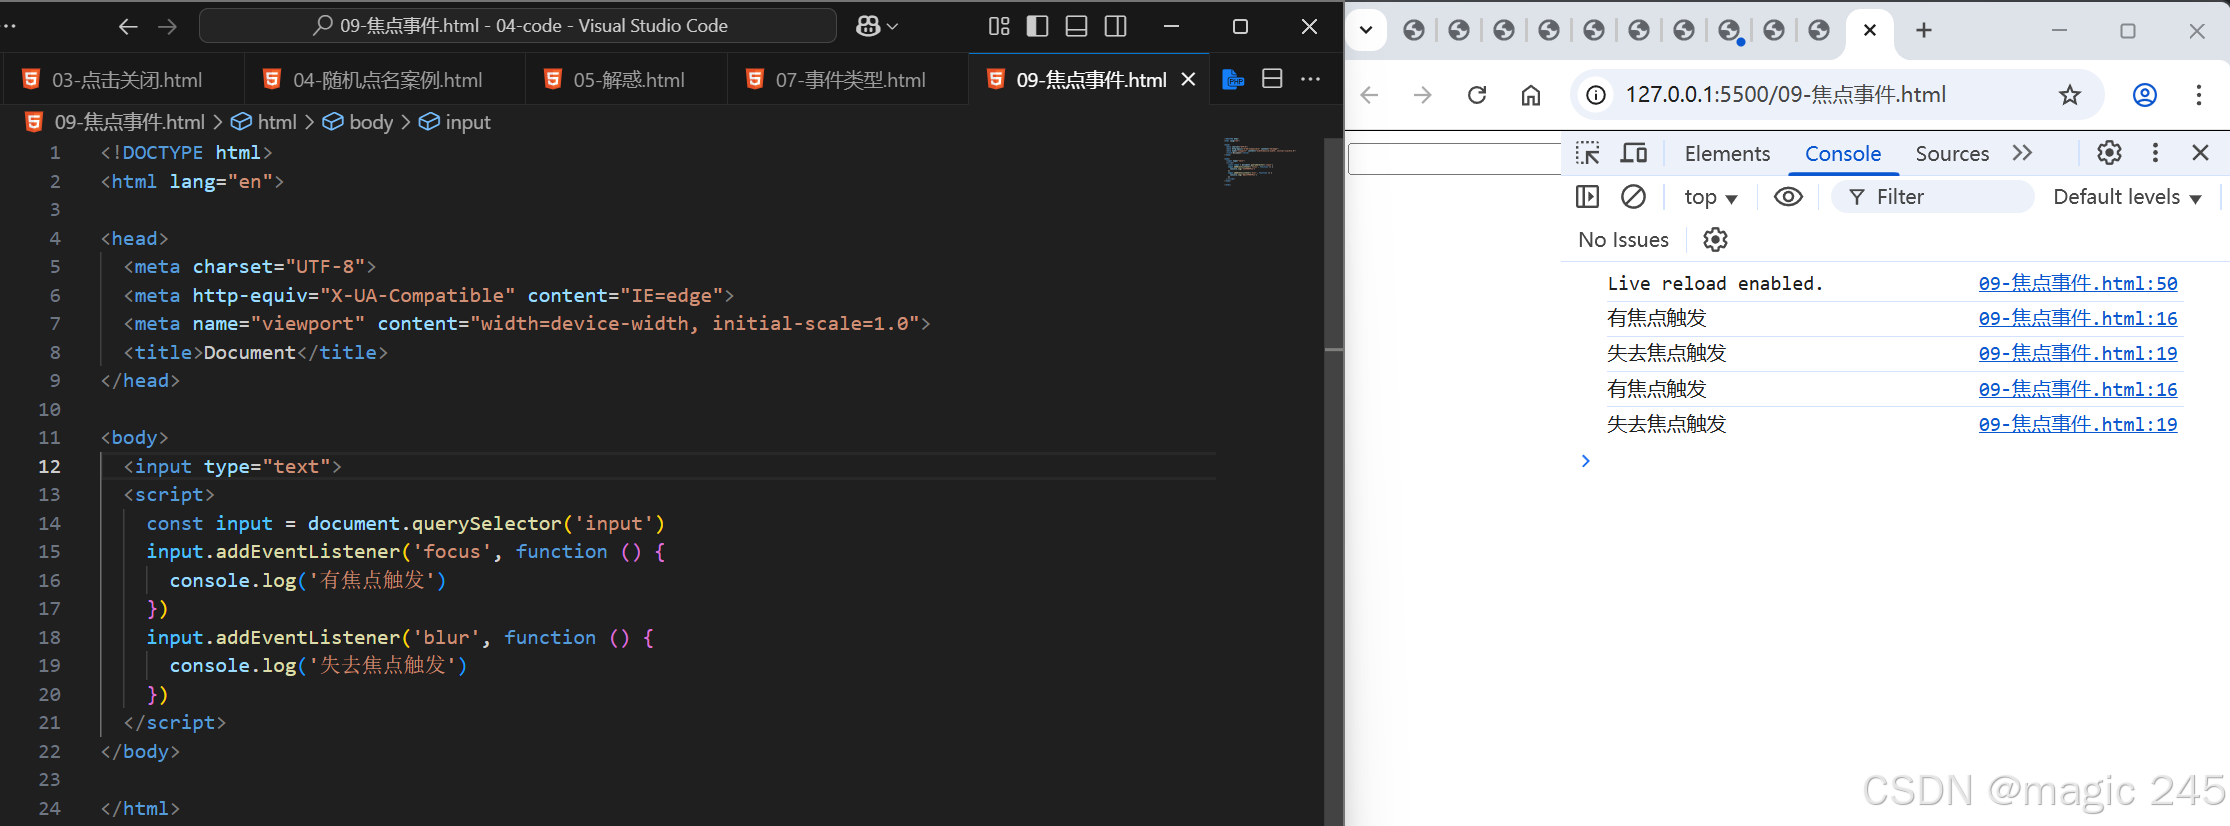This screenshot has width=2230, height=826.
Task: Click the console prompt chevron
Action: point(1585,461)
